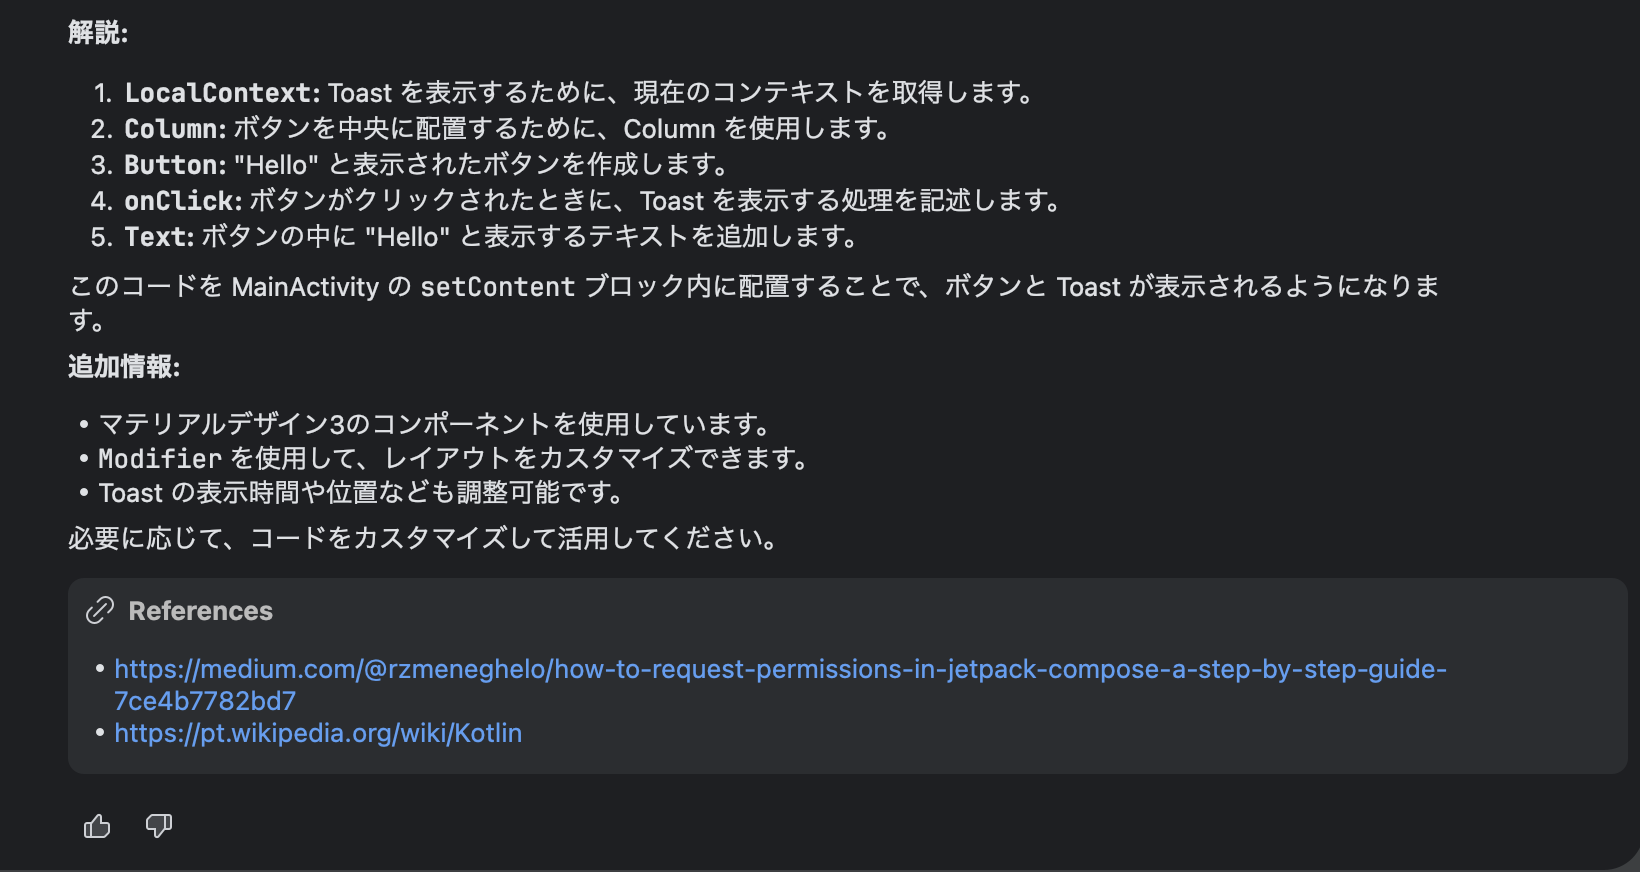Open the pt.wikipedia.org Kotlin link

pos(318,733)
